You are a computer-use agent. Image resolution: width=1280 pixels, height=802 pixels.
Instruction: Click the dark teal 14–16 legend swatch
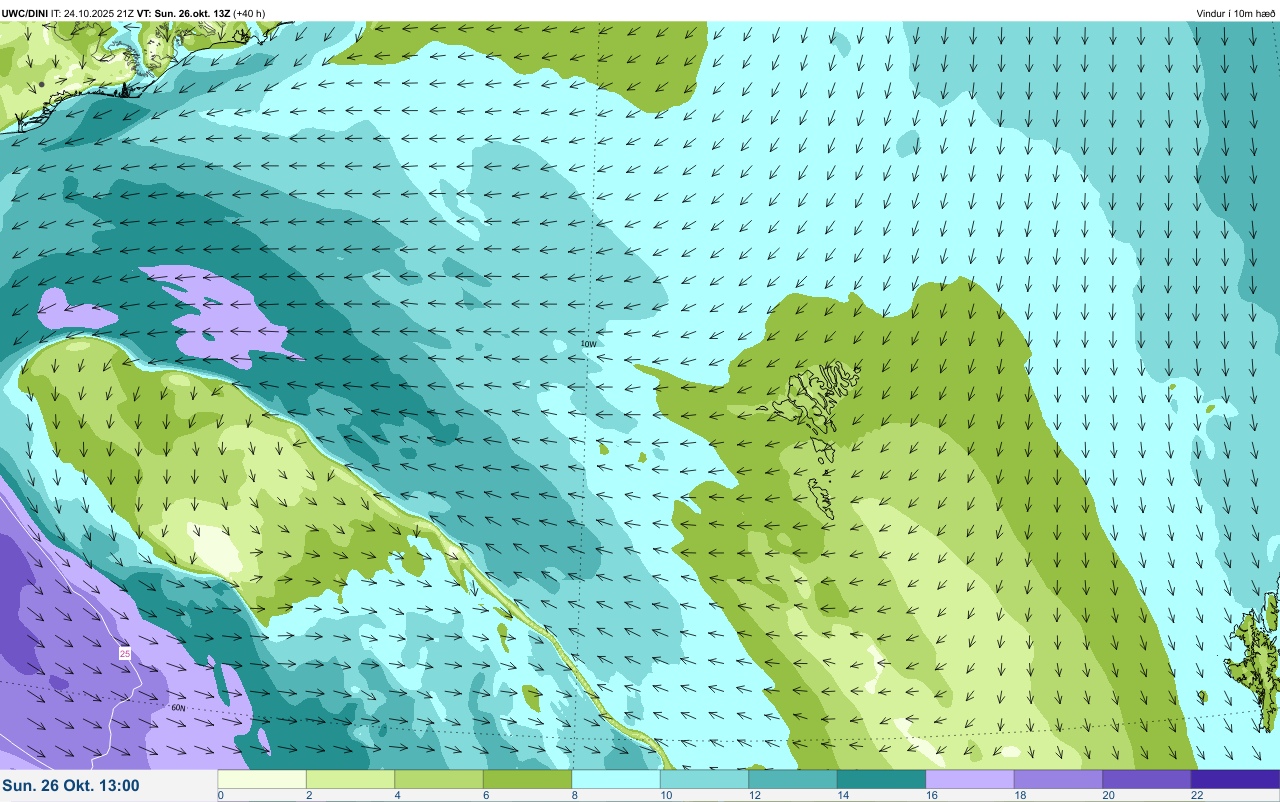point(881,779)
